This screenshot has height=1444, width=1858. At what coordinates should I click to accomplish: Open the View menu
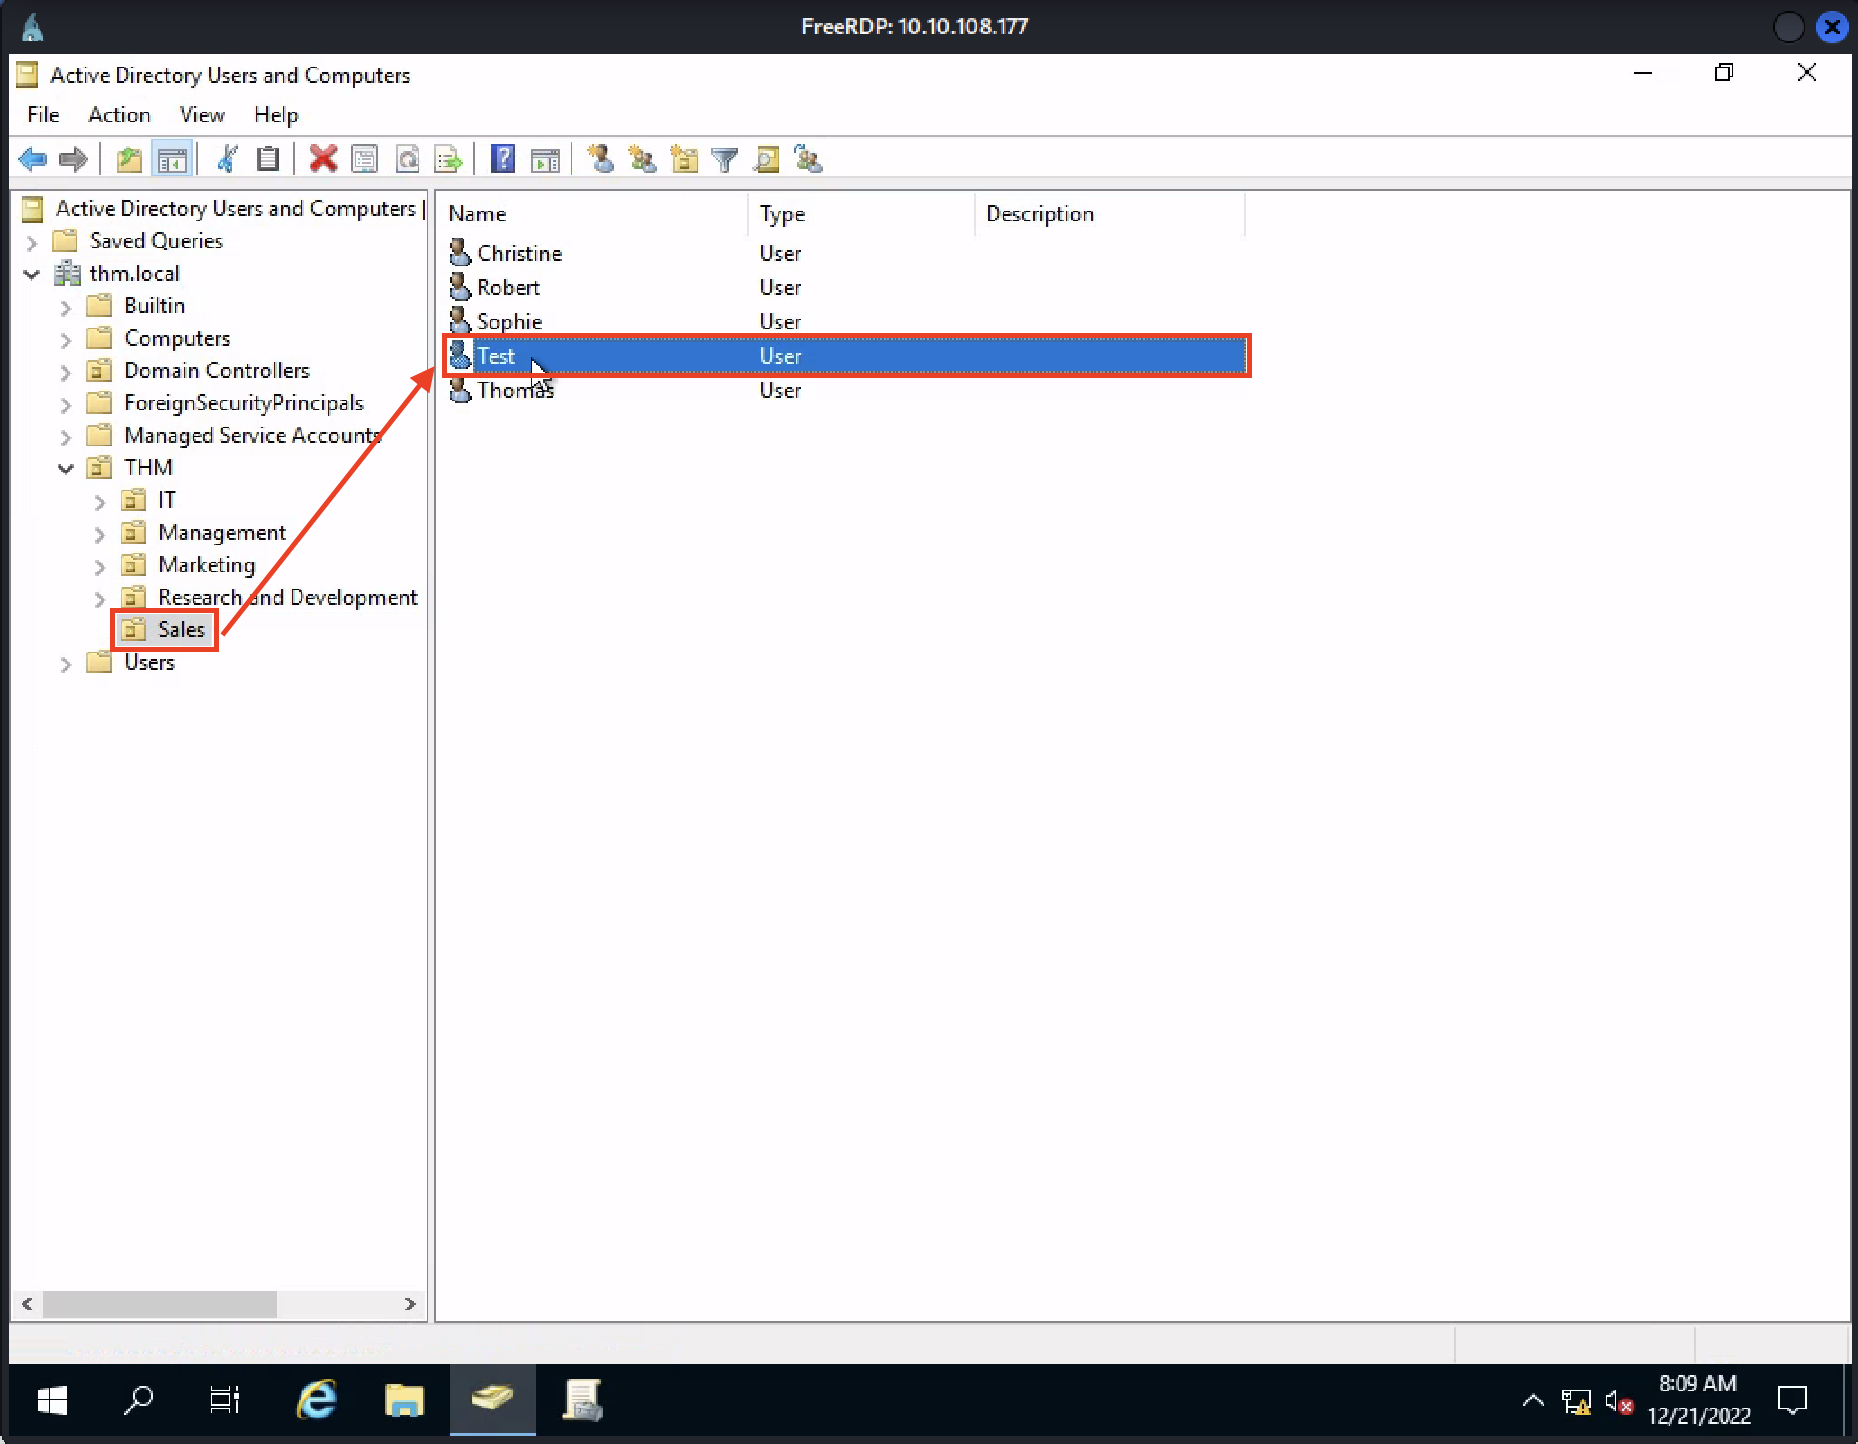[x=202, y=115]
